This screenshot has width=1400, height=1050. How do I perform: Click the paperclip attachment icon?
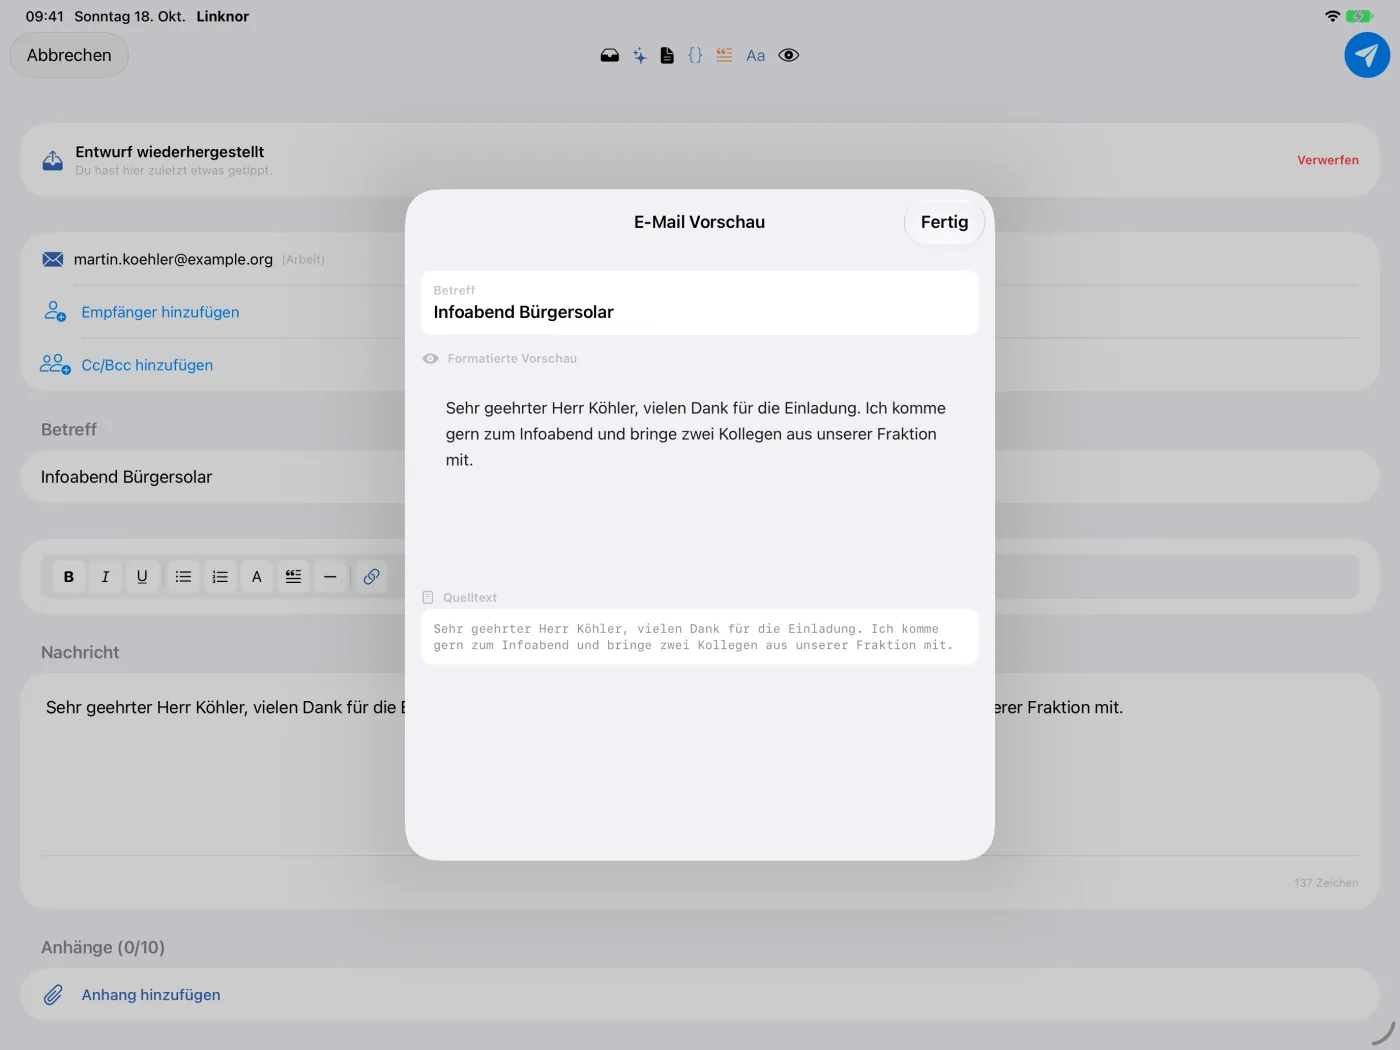[53, 995]
